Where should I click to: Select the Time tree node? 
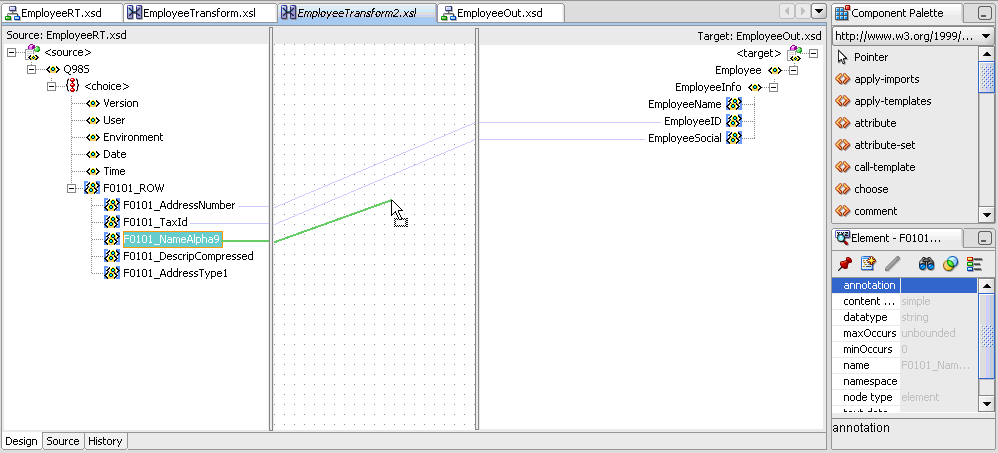[115, 171]
